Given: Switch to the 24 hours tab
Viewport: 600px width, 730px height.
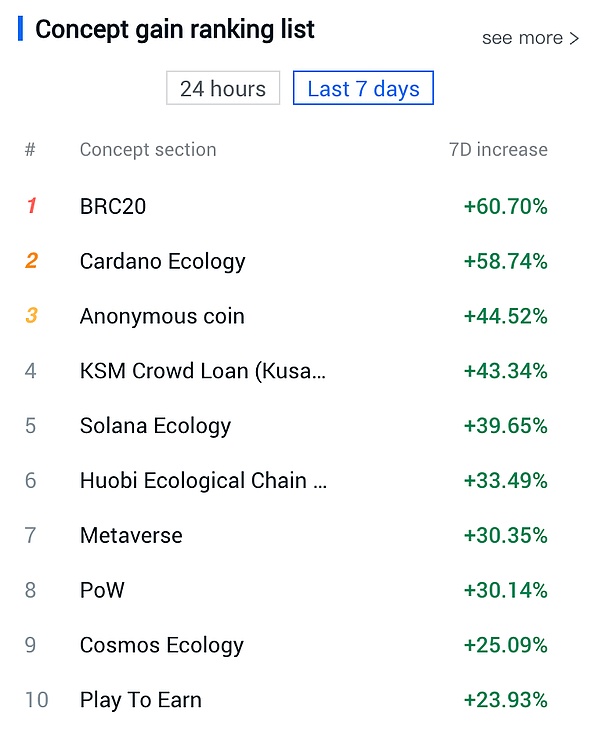Looking at the screenshot, I should (x=223, y=88).
